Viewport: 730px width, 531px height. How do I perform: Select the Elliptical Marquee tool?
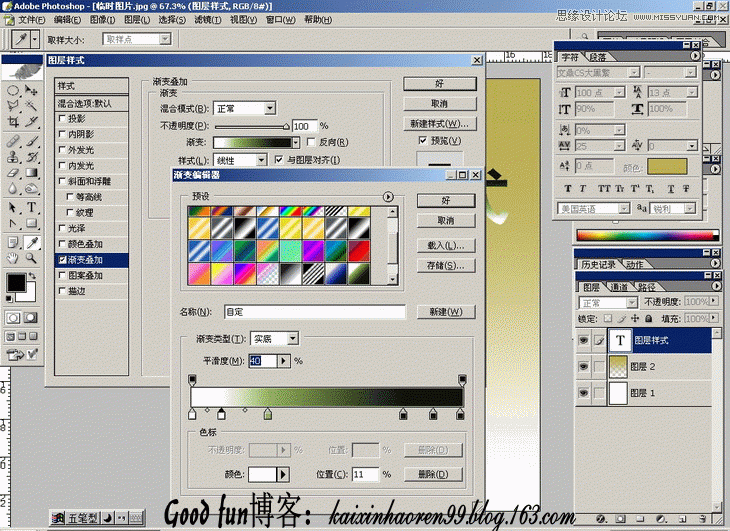pyautogui.click(x=13, y=90)
